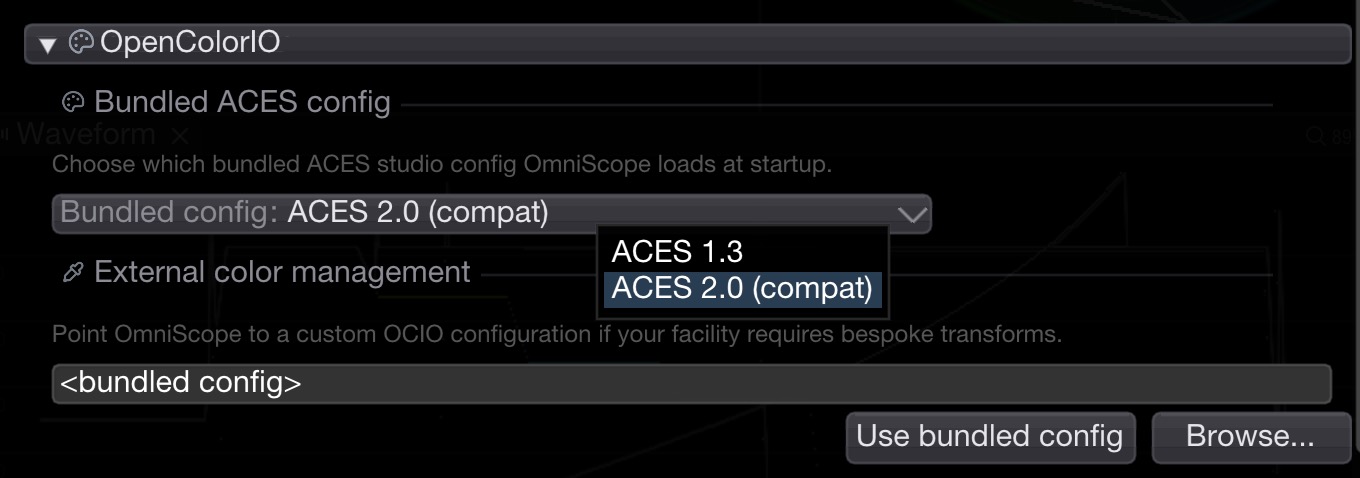Close the Waveform panel using its x
Viewport: 1360px width, 478px height.
coord(179,134)
